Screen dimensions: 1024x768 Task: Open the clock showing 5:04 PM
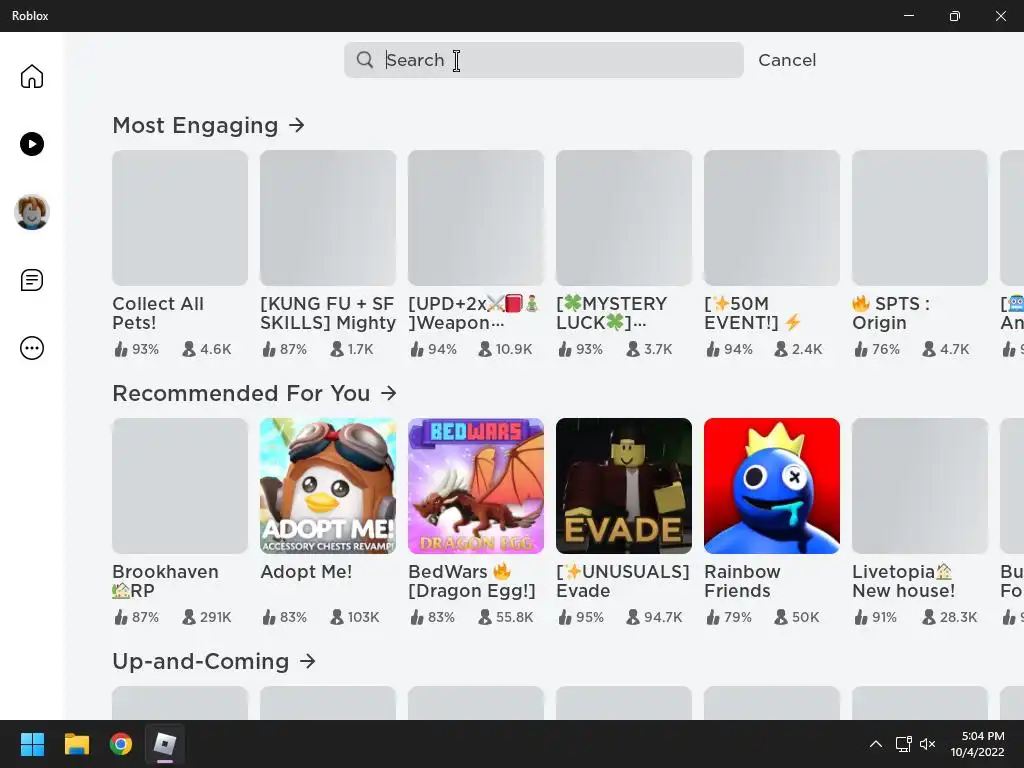pos(977,744)
